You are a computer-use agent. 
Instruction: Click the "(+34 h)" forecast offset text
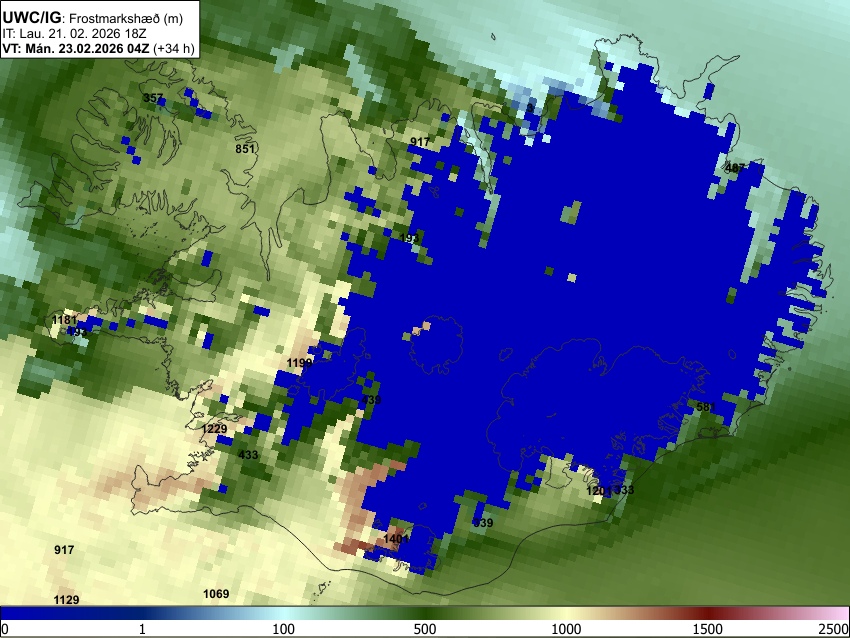click(x=173, y=48)
